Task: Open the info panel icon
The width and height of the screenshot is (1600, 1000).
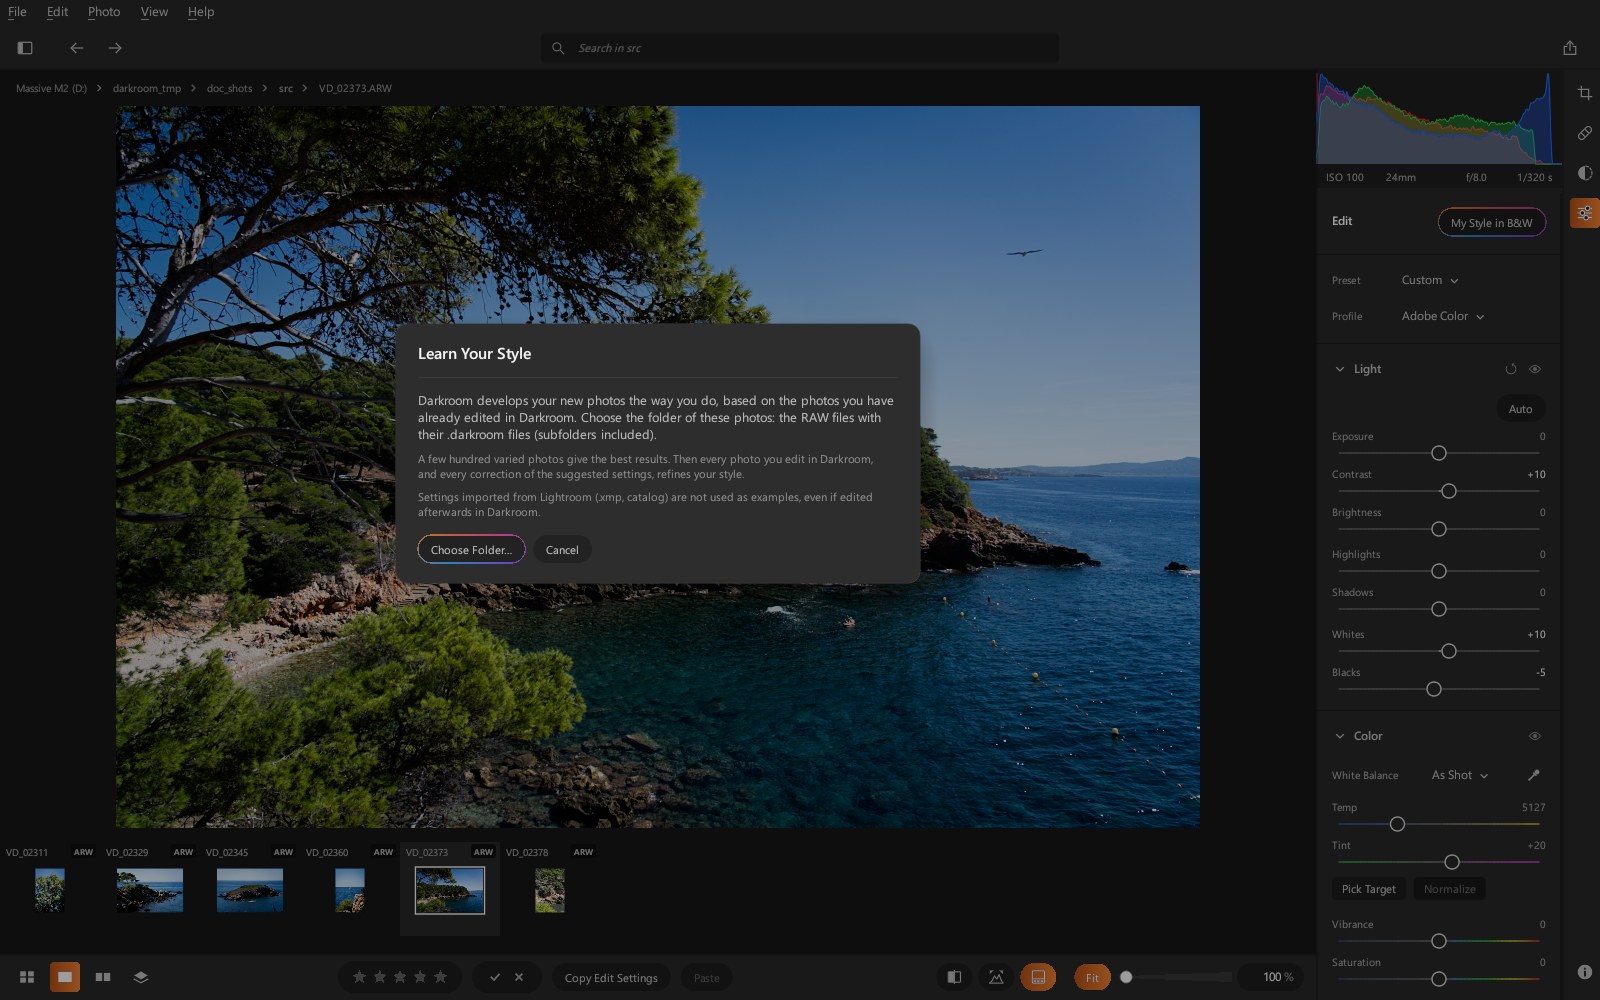Action: 1585,972
